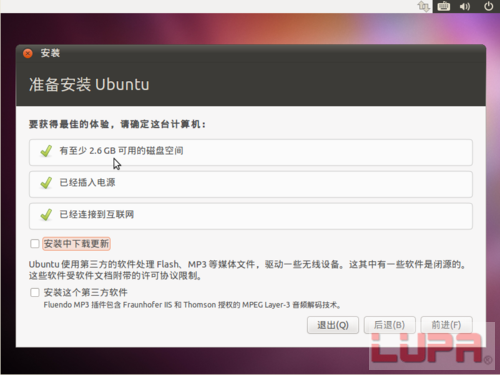Open the sound volume indicator

465,6
